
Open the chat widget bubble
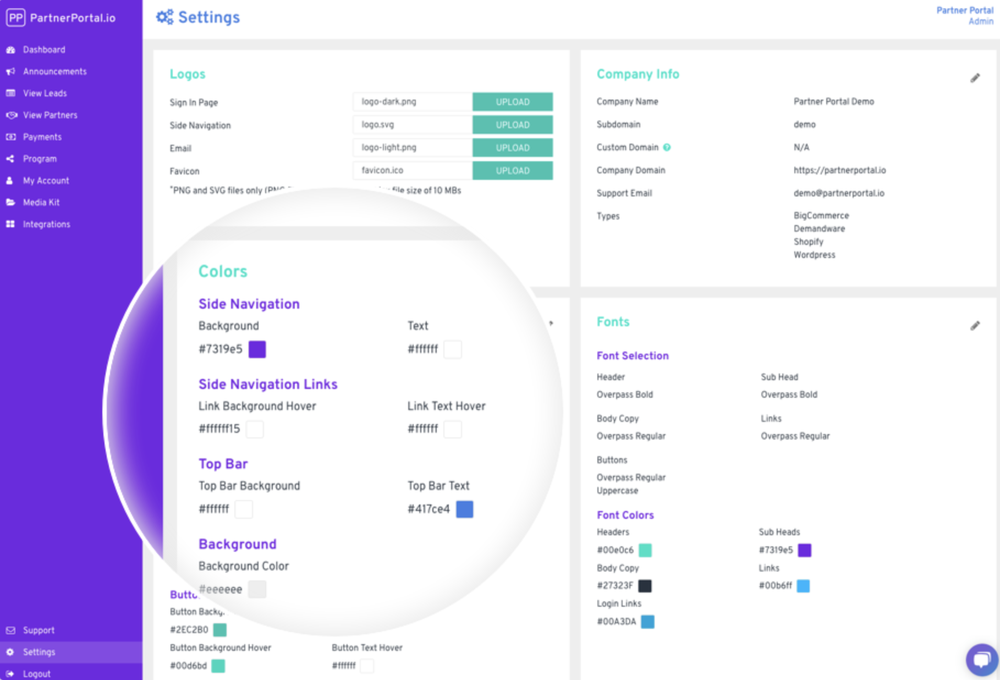tap(981, 659)
